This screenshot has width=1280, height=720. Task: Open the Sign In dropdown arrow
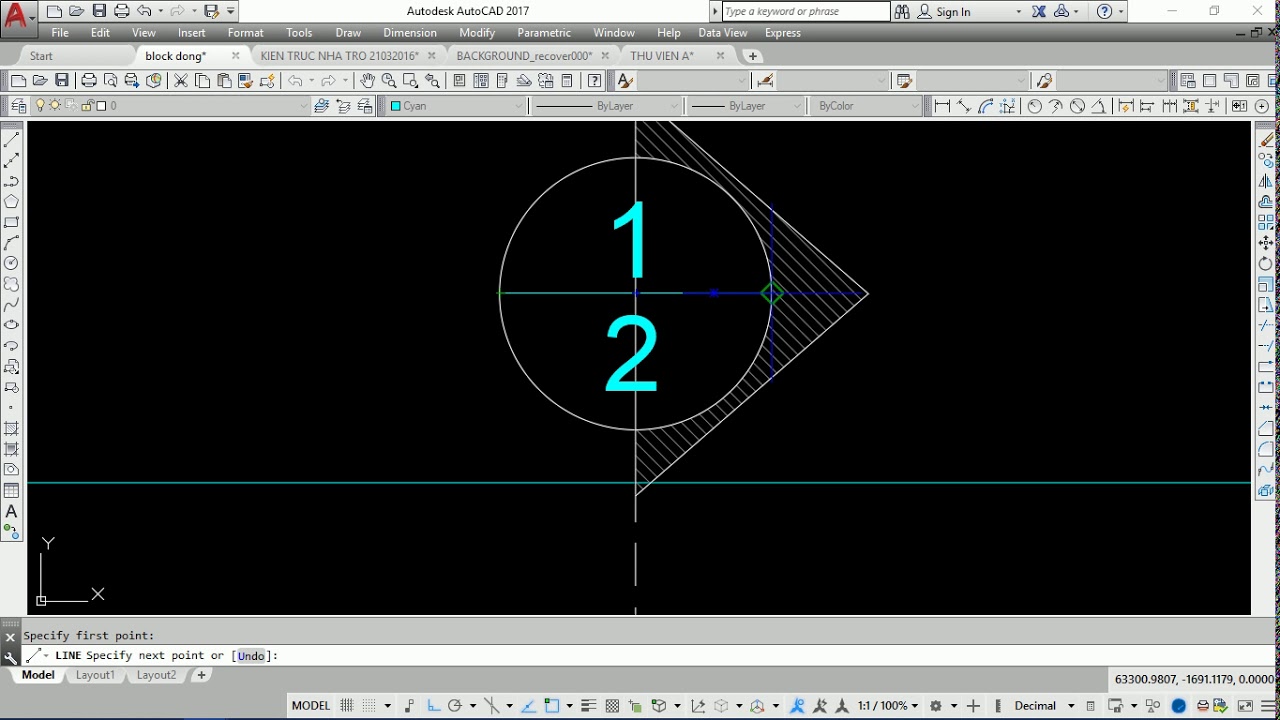click(1019, 12)
